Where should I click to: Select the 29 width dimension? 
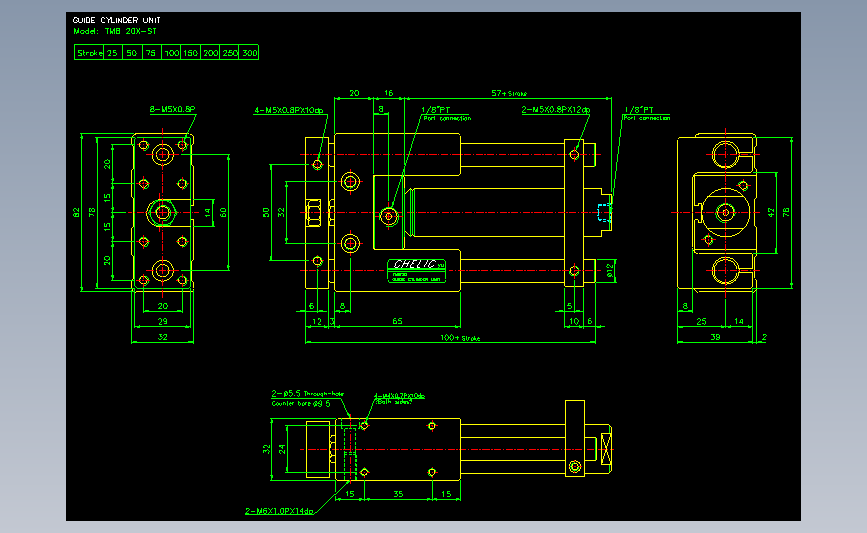tap(163, 321)
